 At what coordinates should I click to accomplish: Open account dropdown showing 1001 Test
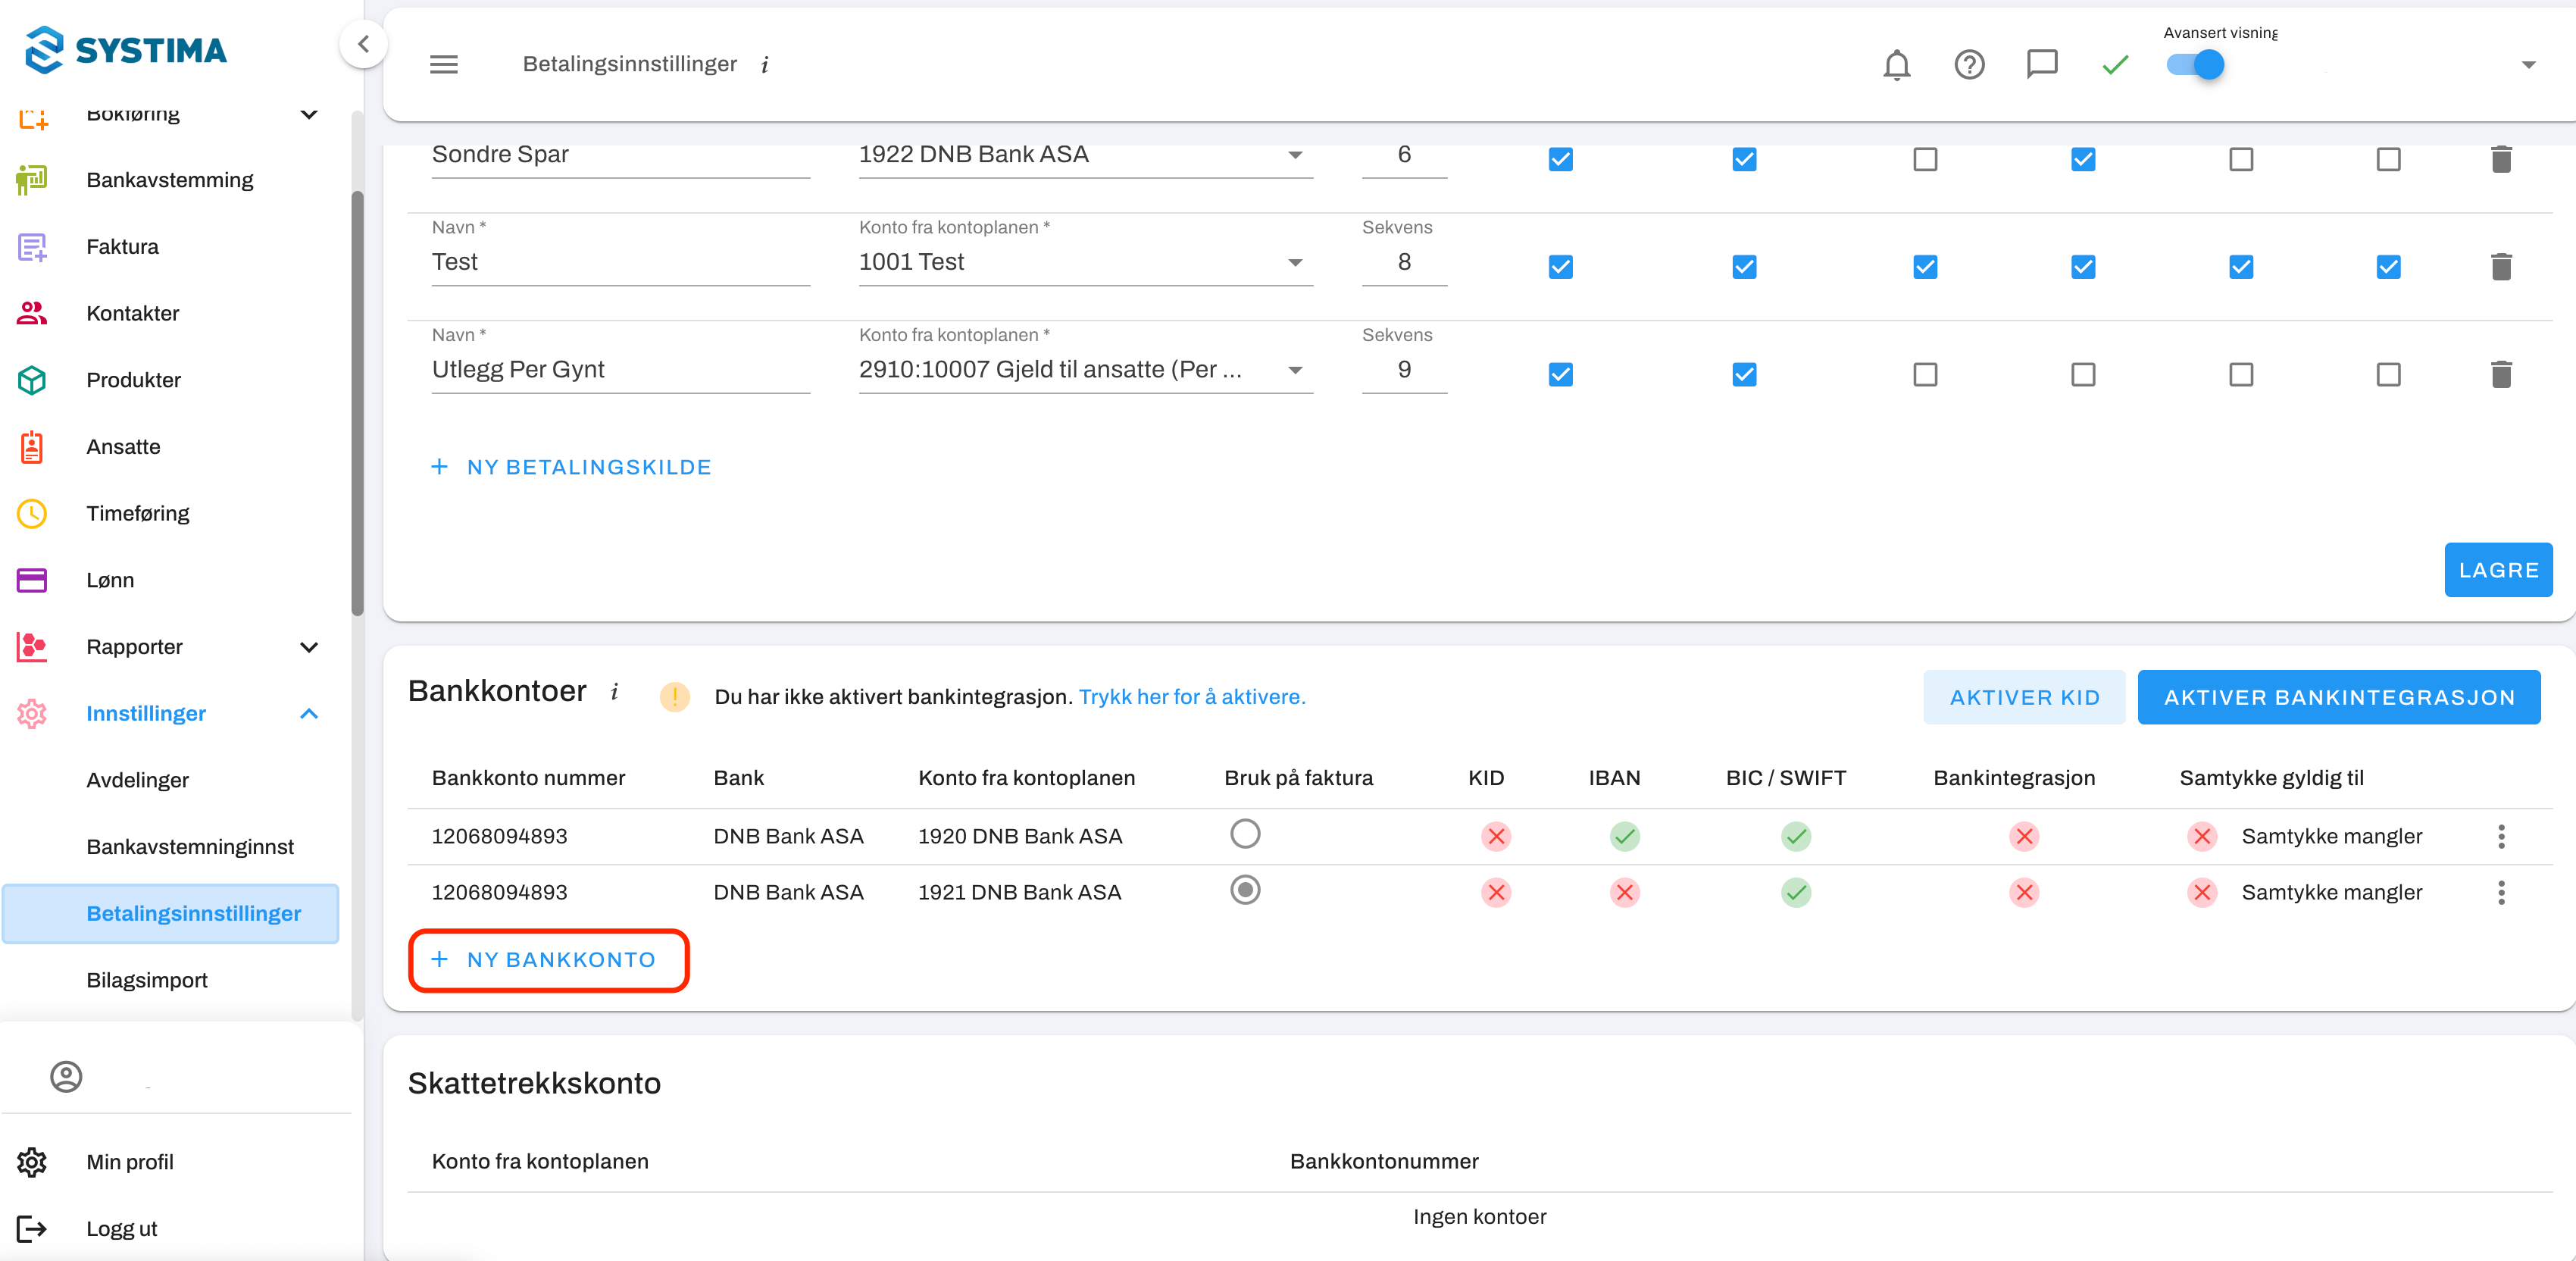[x=1085, y=262]
